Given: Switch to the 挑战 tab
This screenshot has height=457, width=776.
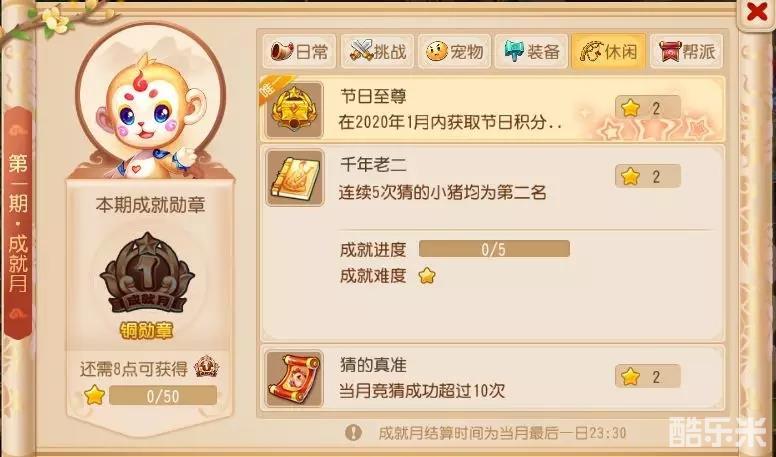Looking at the screenshot, I should 377,51.
